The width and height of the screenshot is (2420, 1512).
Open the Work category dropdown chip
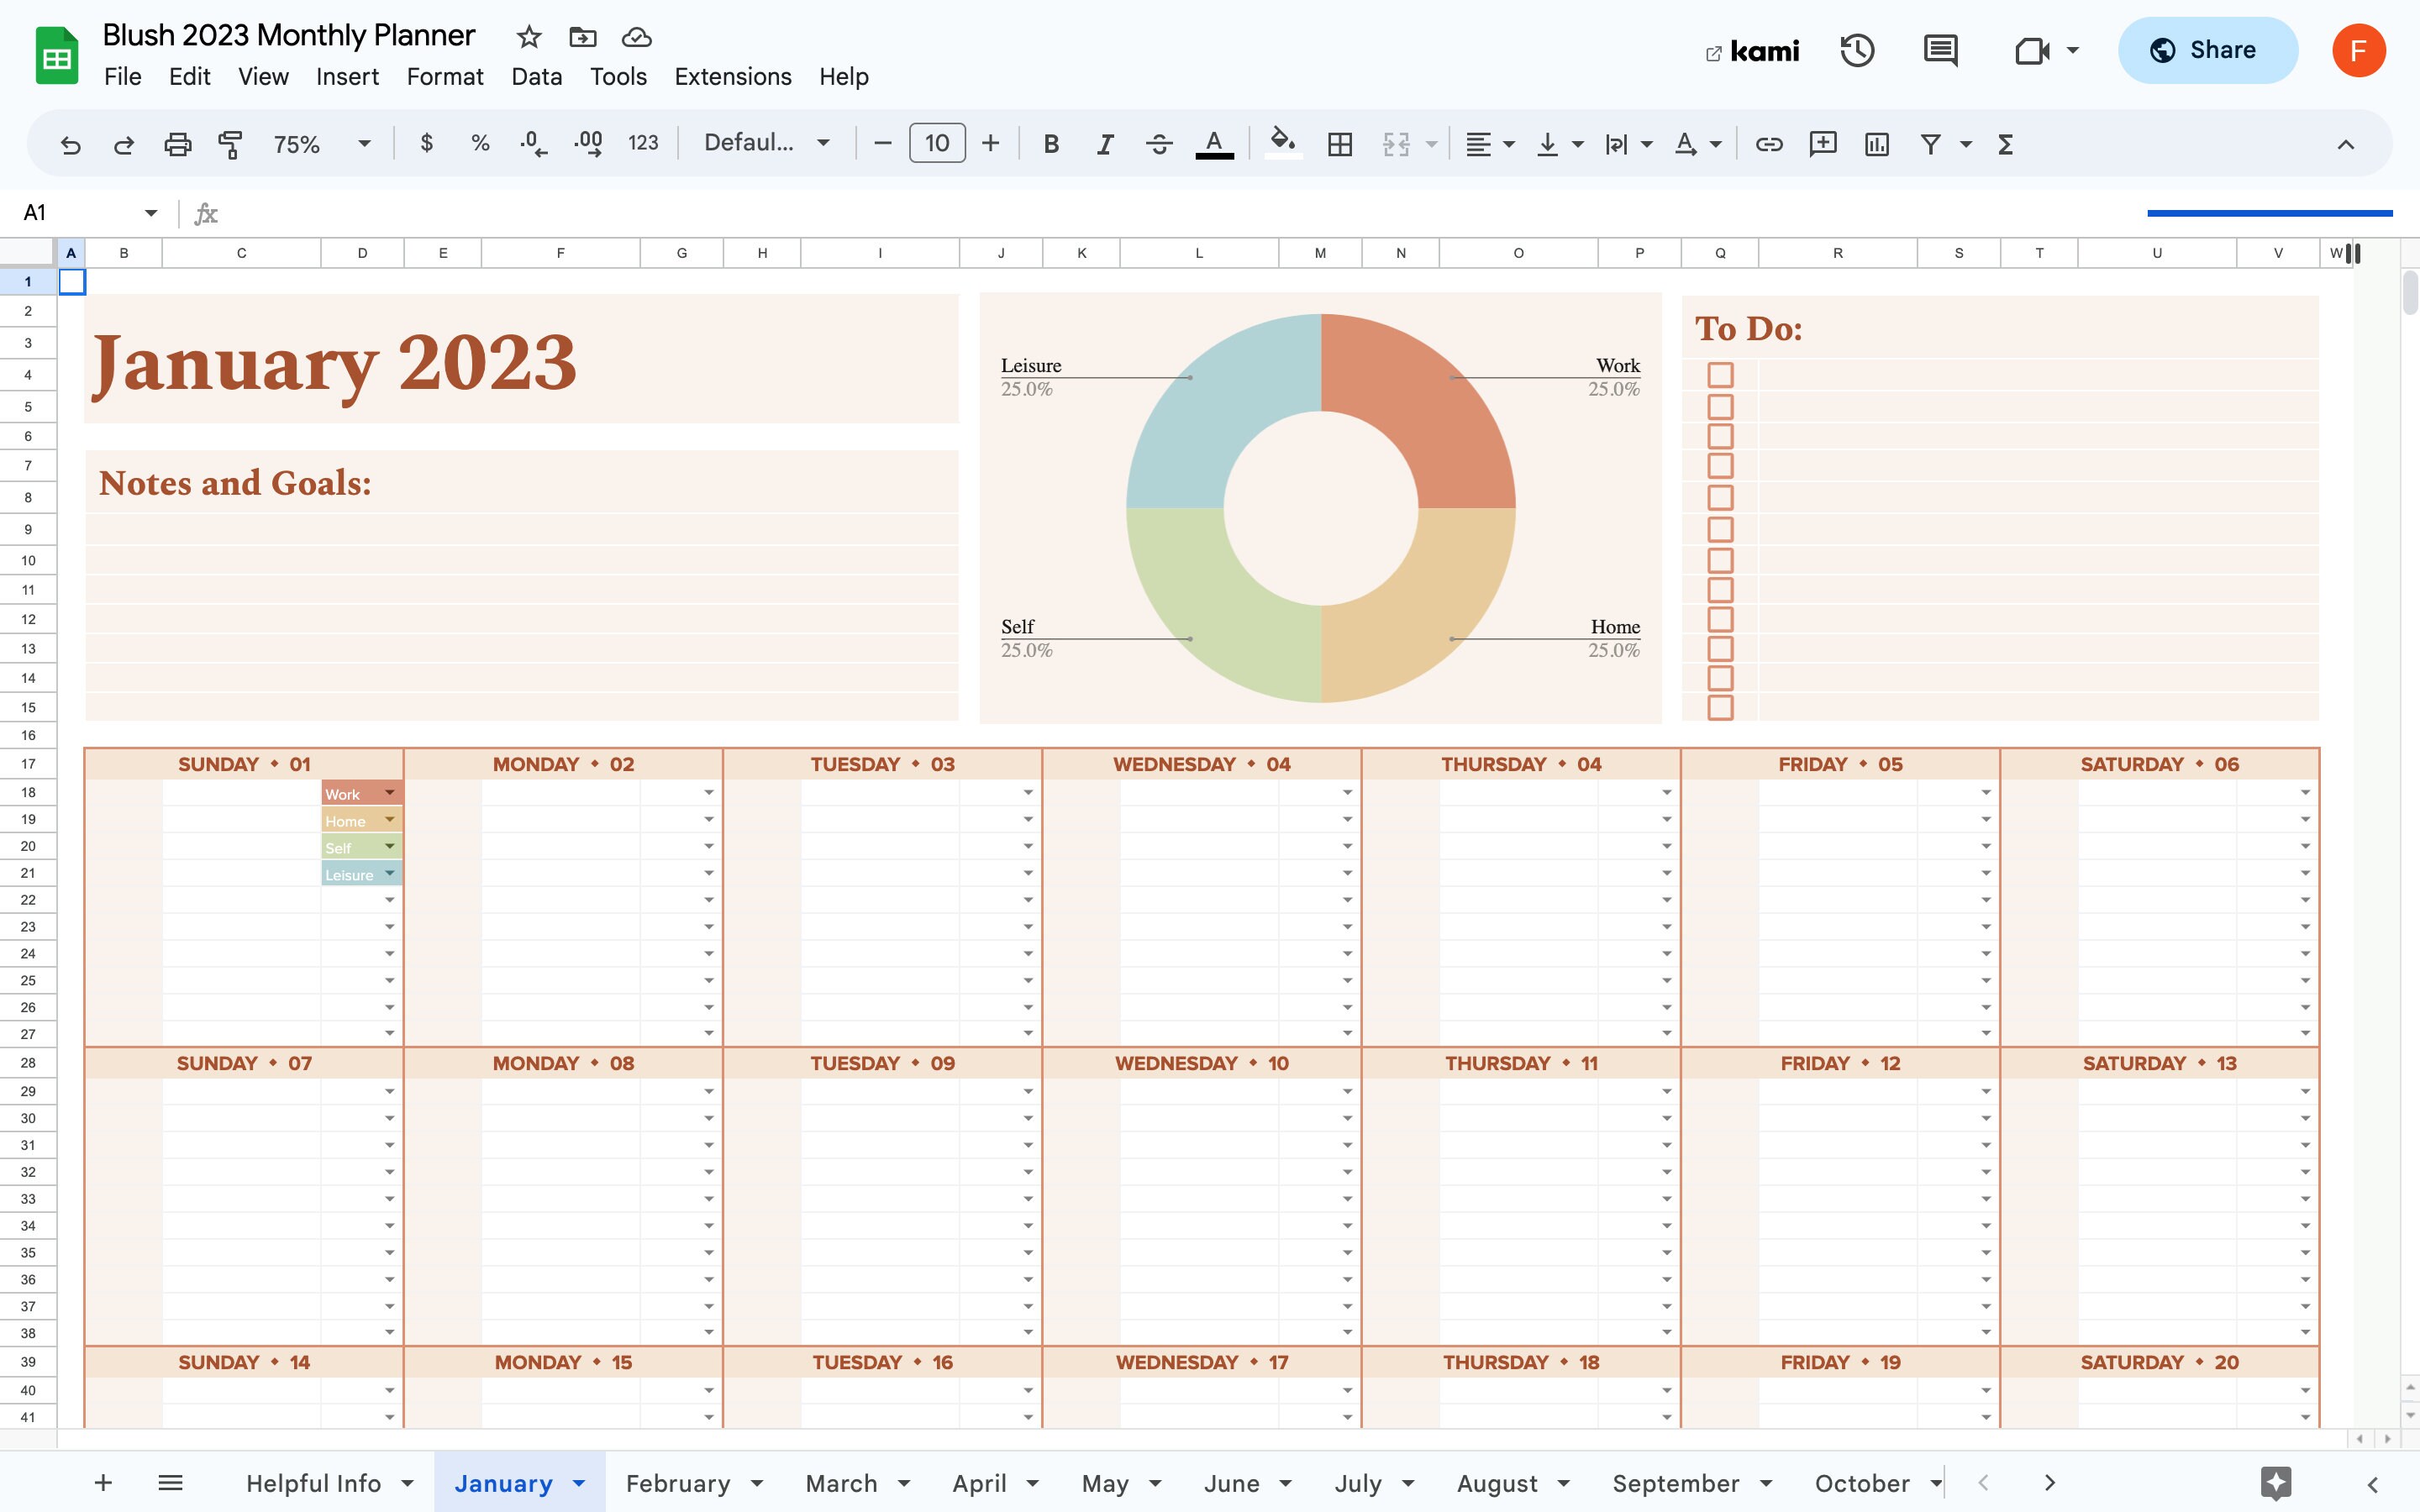(389, 793)
